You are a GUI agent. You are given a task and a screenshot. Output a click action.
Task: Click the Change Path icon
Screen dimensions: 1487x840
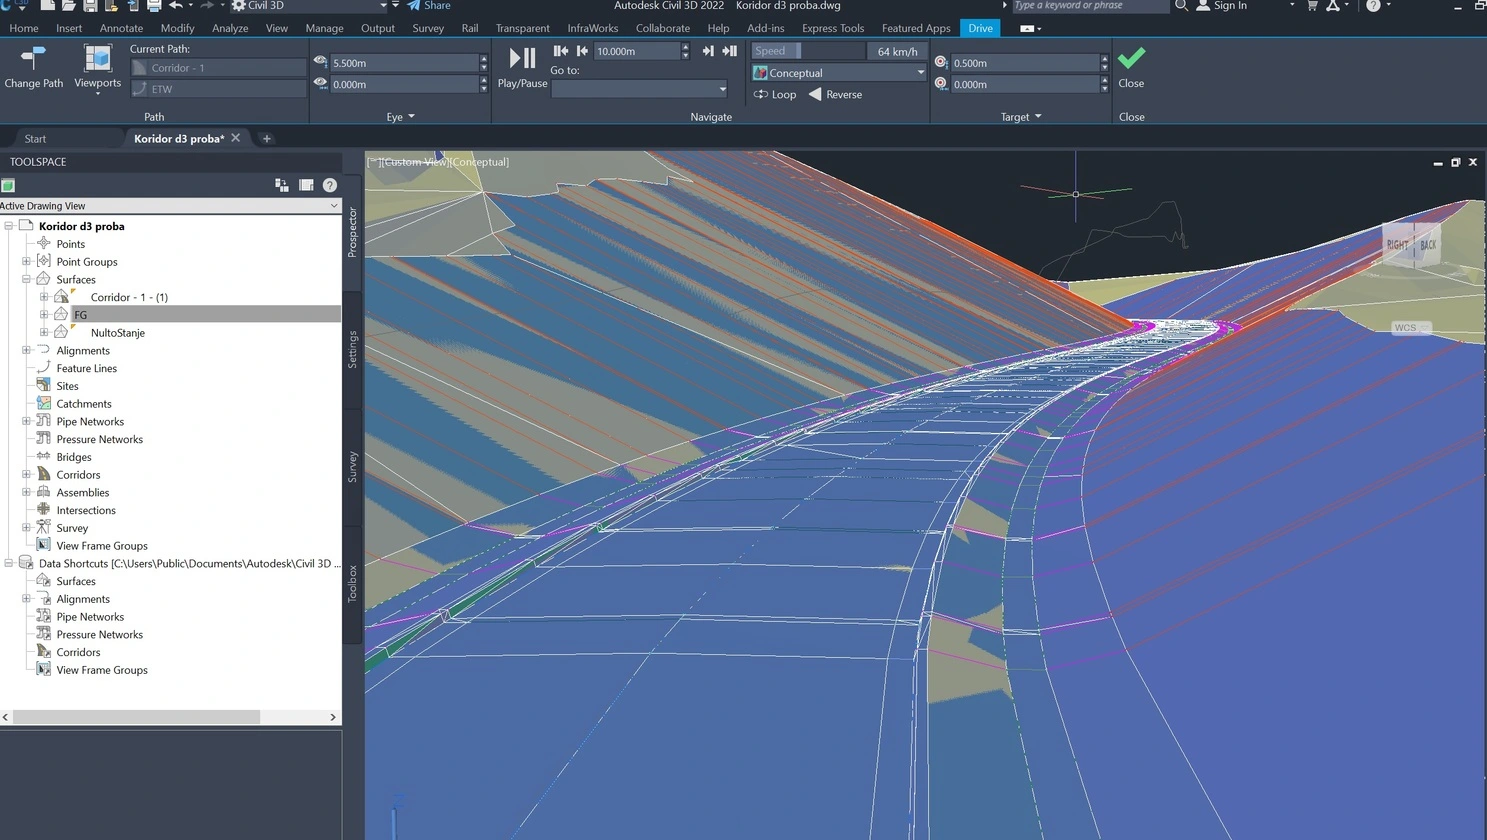point(33,60)
